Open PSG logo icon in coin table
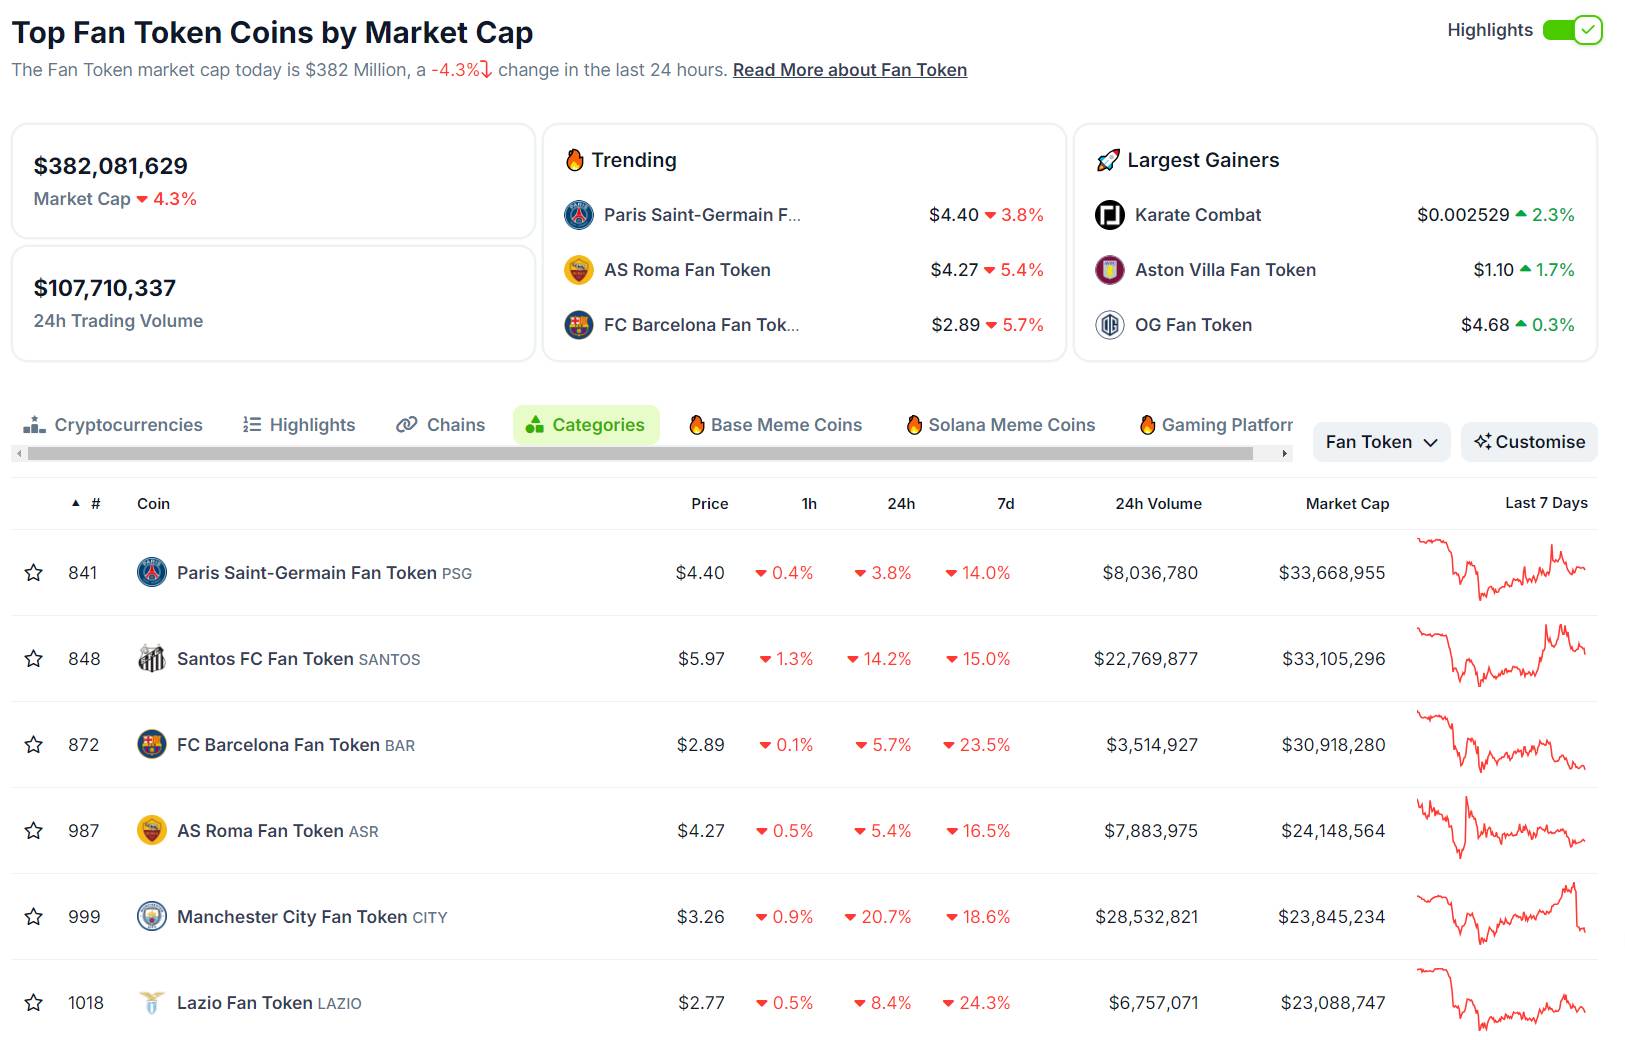Viewport: 1625px width, 1040px height. pos(152,573)
